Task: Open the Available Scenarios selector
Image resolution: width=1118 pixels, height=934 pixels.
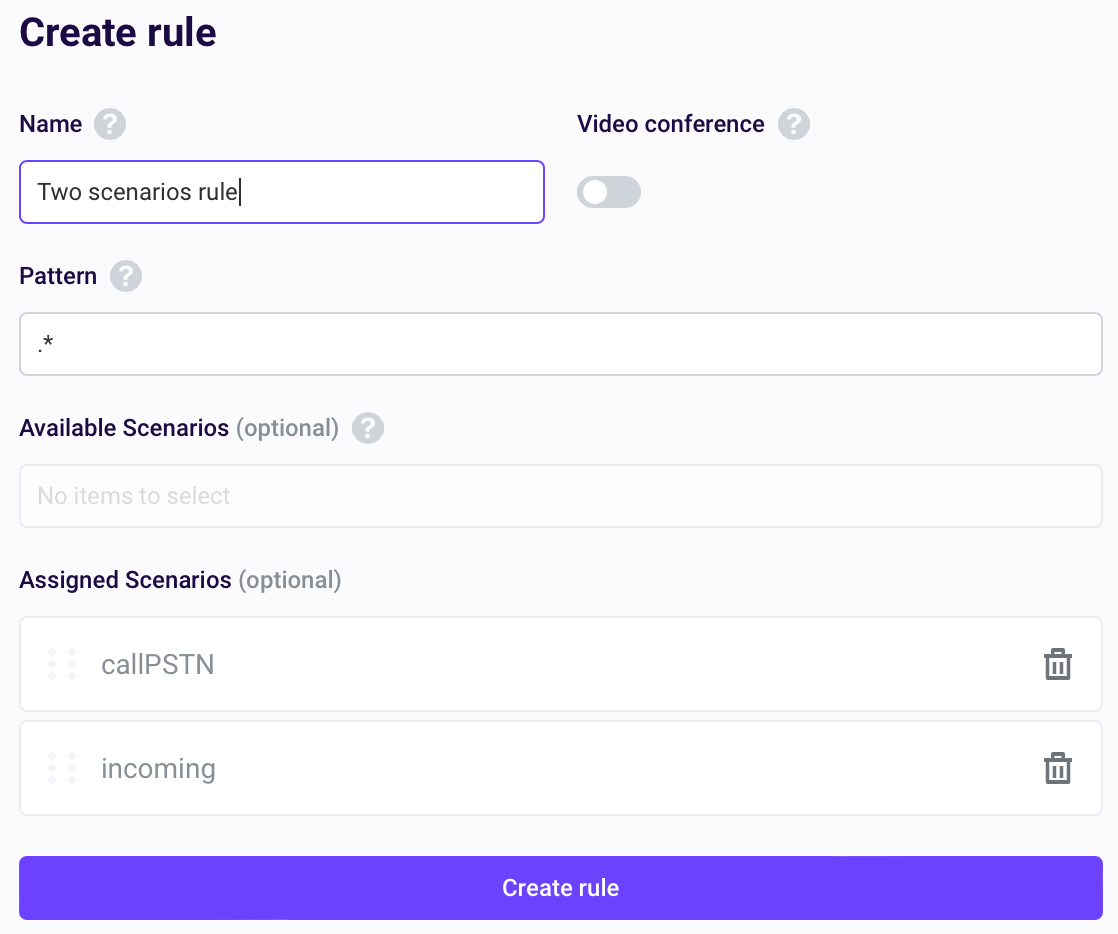Action: point(560,496)
